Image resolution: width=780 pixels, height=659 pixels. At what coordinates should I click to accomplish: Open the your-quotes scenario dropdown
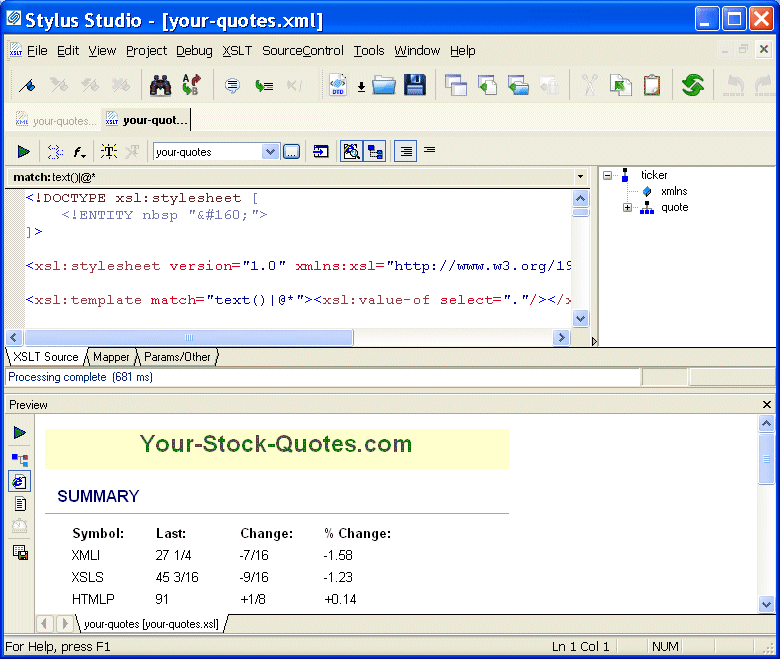pos(269,152)
